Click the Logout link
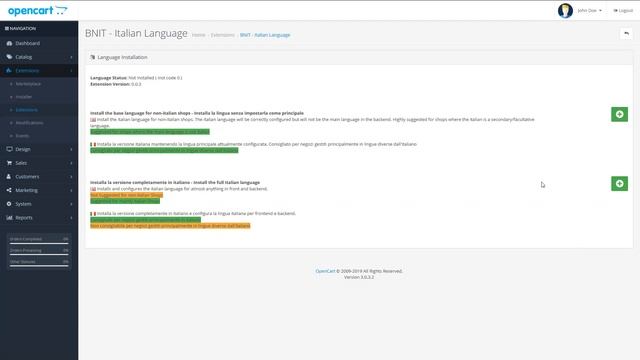 623,11
